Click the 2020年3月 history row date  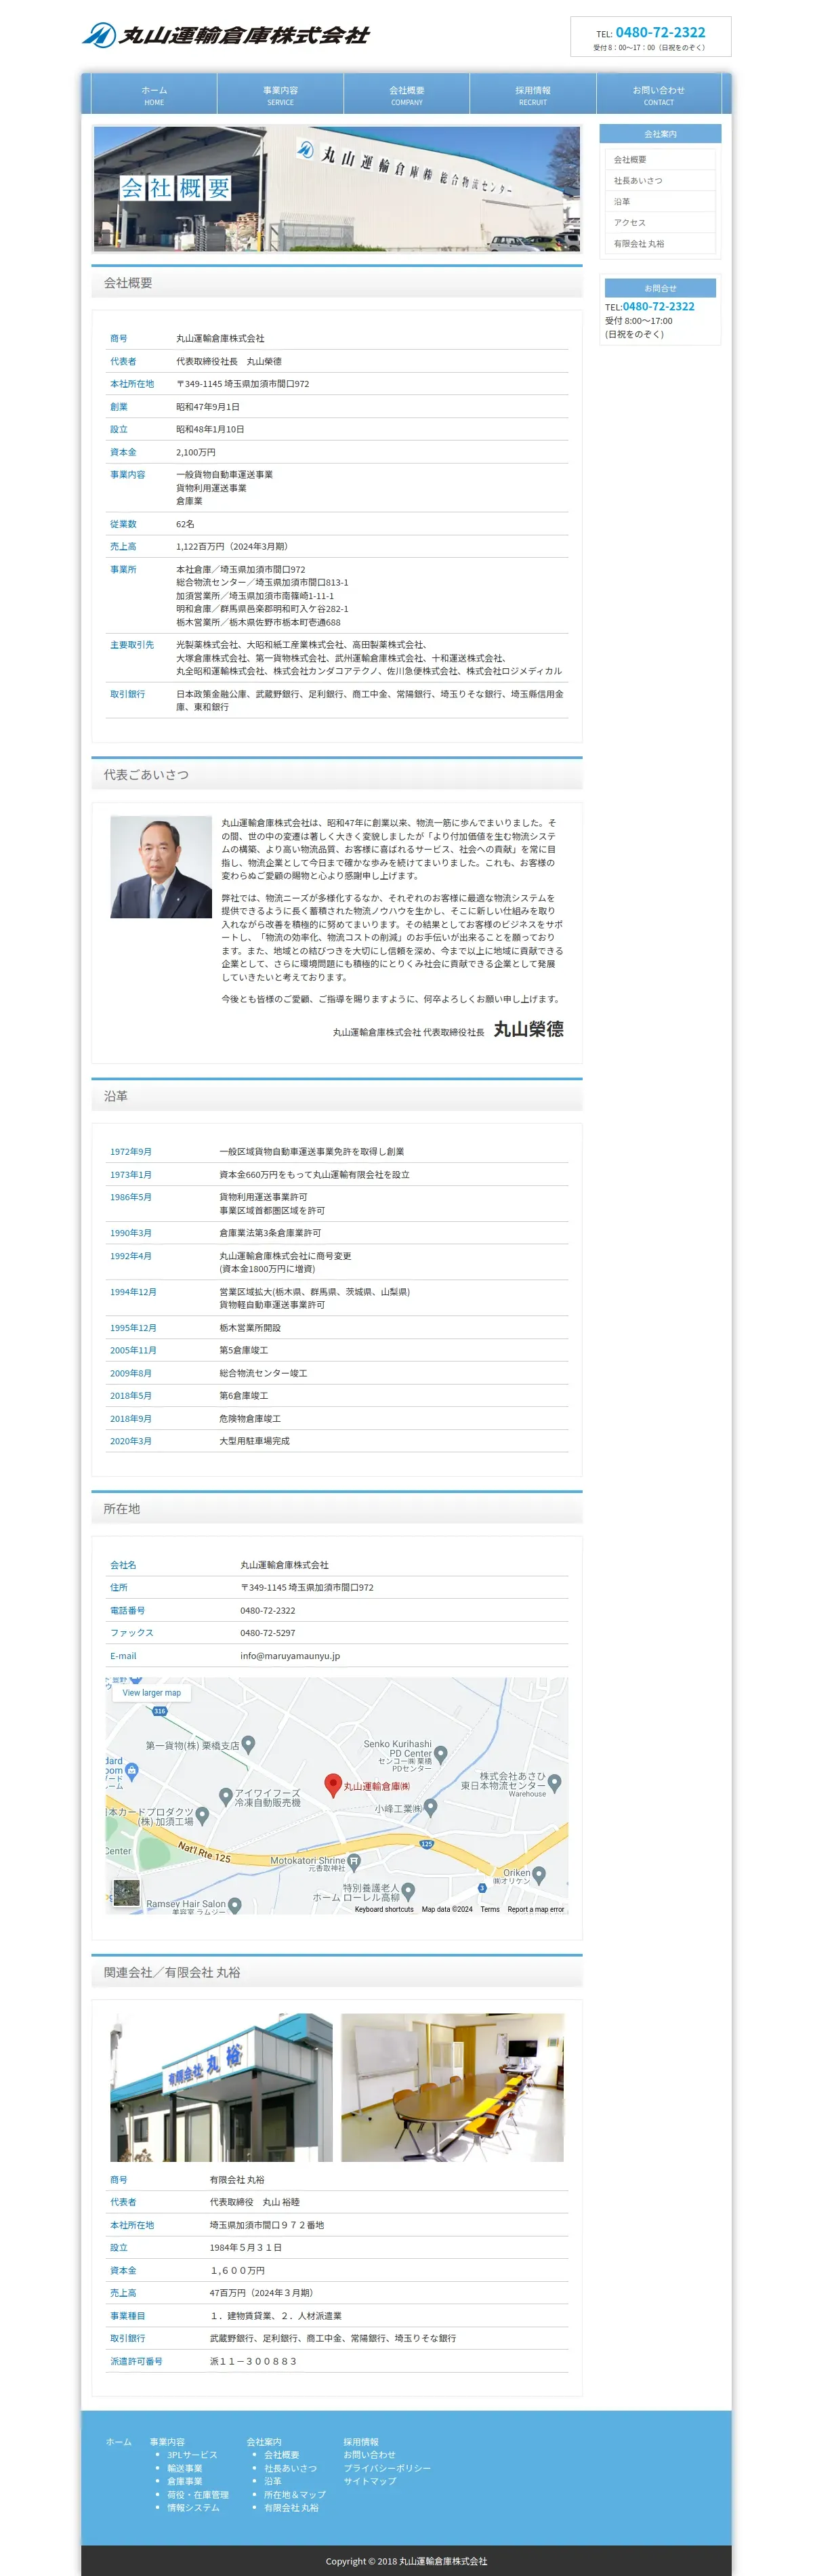click(x=131, y=1441)
